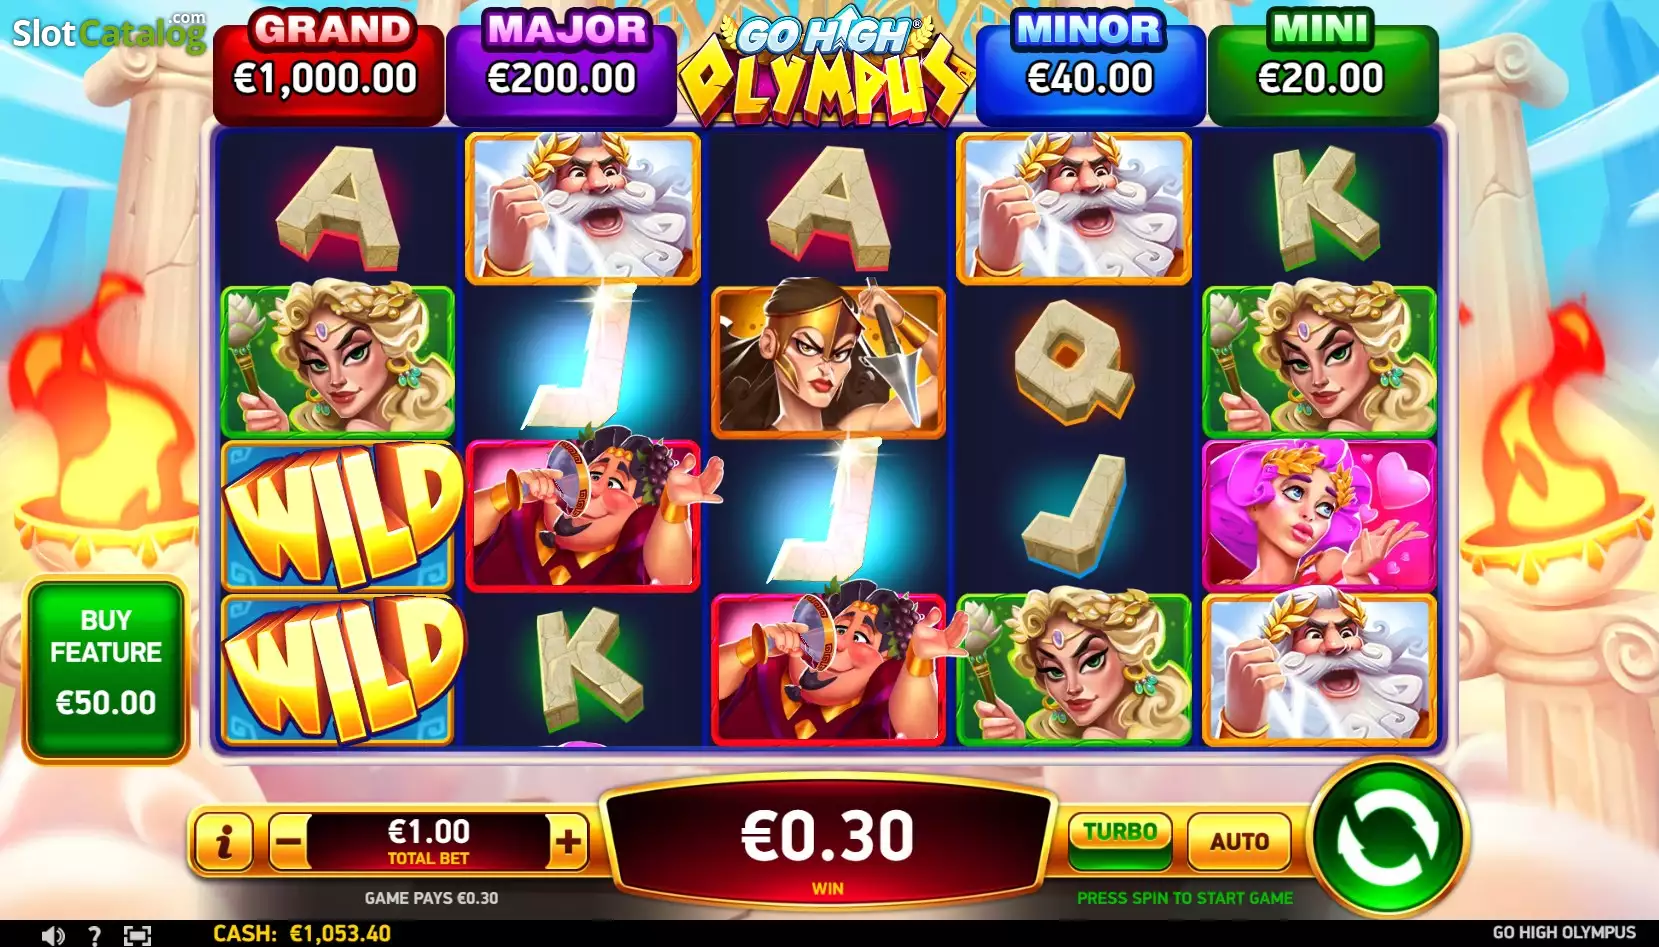Open the paytable info button
Image resolution: width=1659 pixels, height=947 pixels.
(223, 842)
